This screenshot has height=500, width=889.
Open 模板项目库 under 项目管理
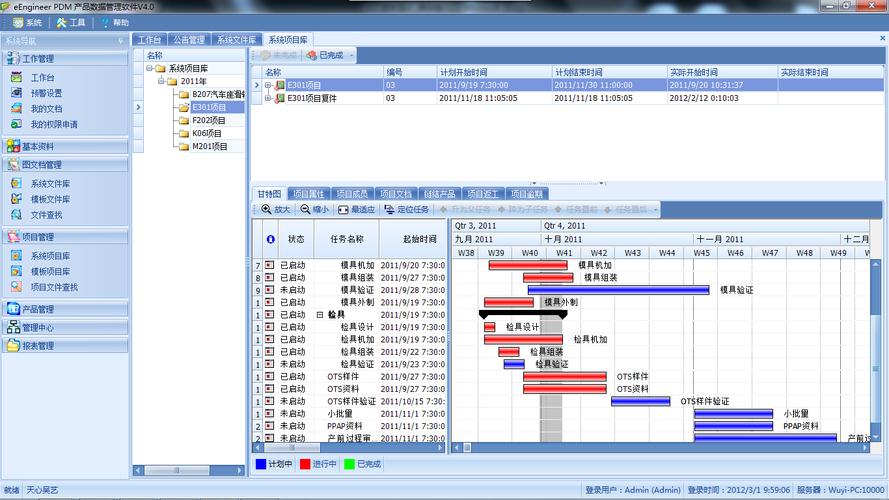[x=49, y=272]
